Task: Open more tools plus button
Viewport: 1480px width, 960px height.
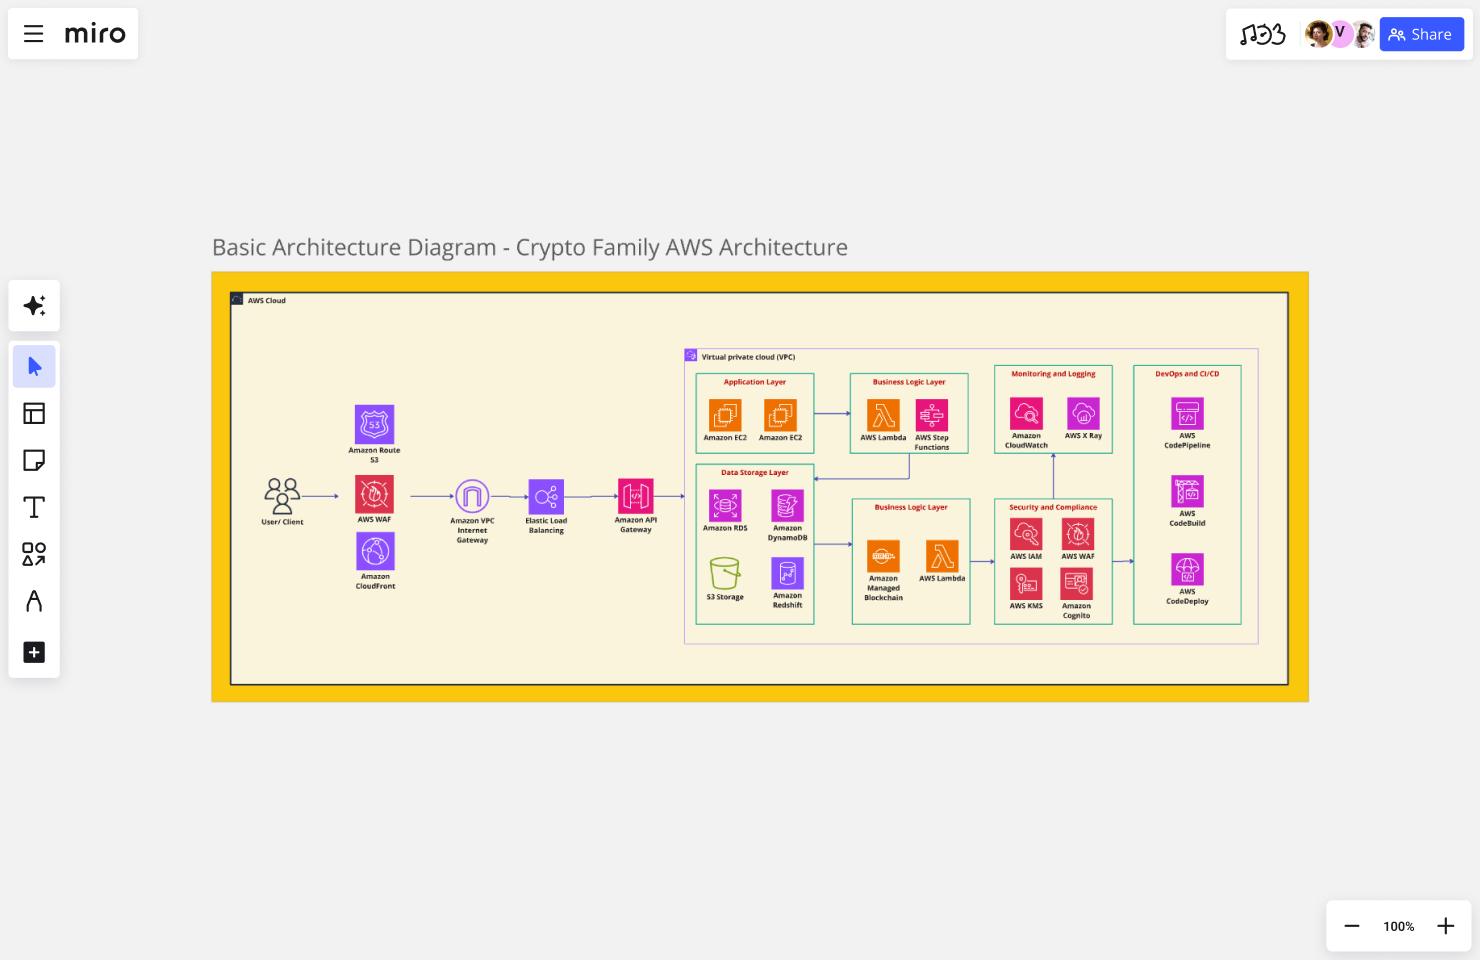Action: [34, 652]
